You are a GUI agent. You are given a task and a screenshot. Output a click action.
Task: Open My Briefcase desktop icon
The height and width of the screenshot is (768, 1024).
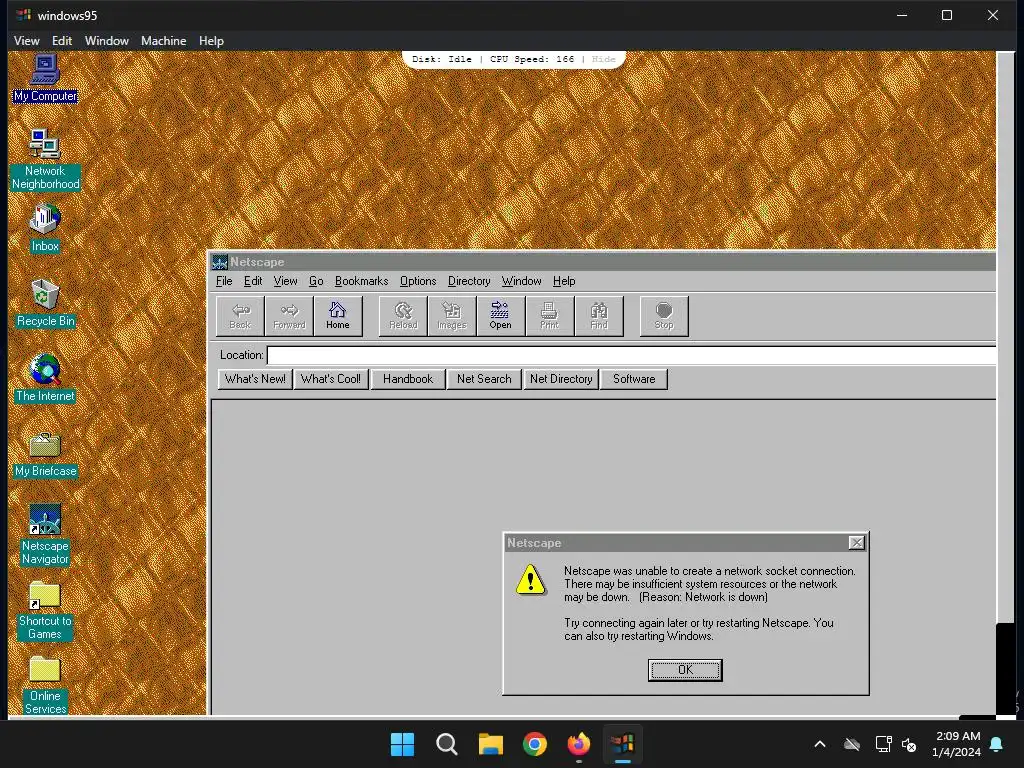tap(45, 453)
